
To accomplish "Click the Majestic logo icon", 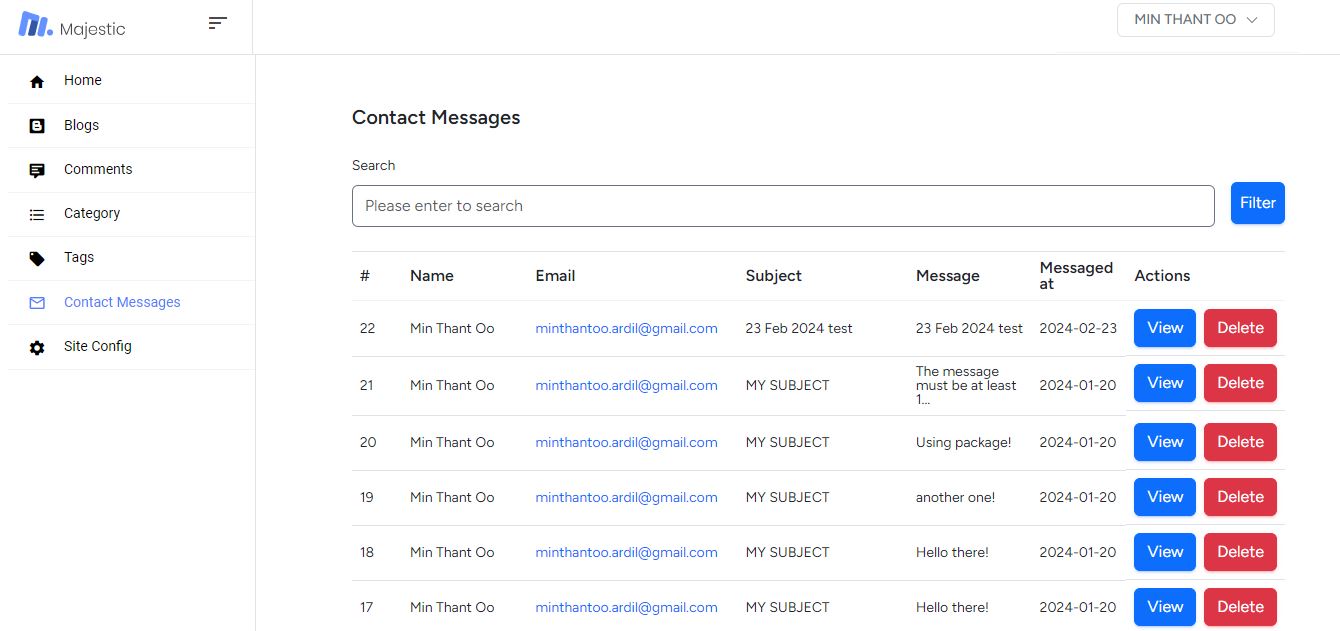I will point(35,26).
